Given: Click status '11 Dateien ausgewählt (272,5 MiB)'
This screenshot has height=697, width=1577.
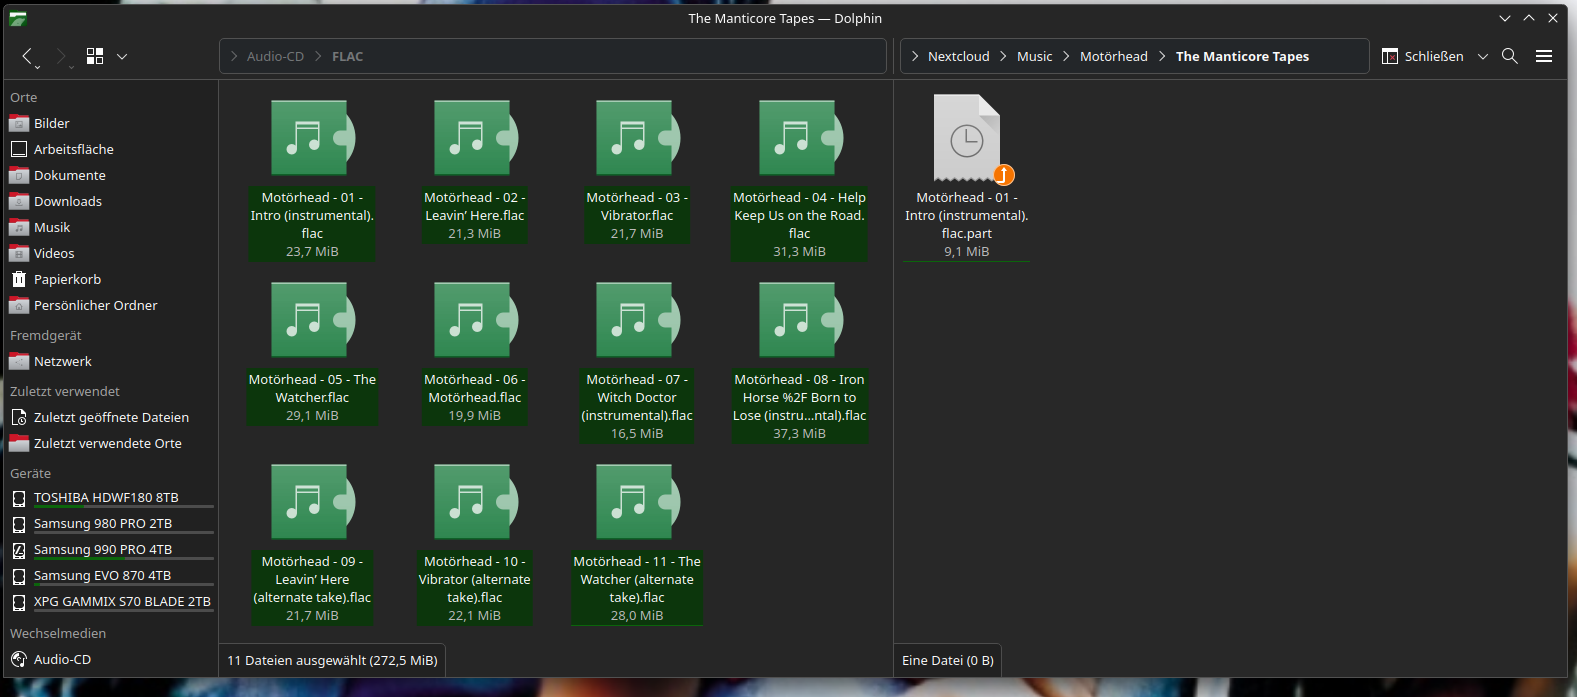Looking at the screenshot, I should 332,660.
